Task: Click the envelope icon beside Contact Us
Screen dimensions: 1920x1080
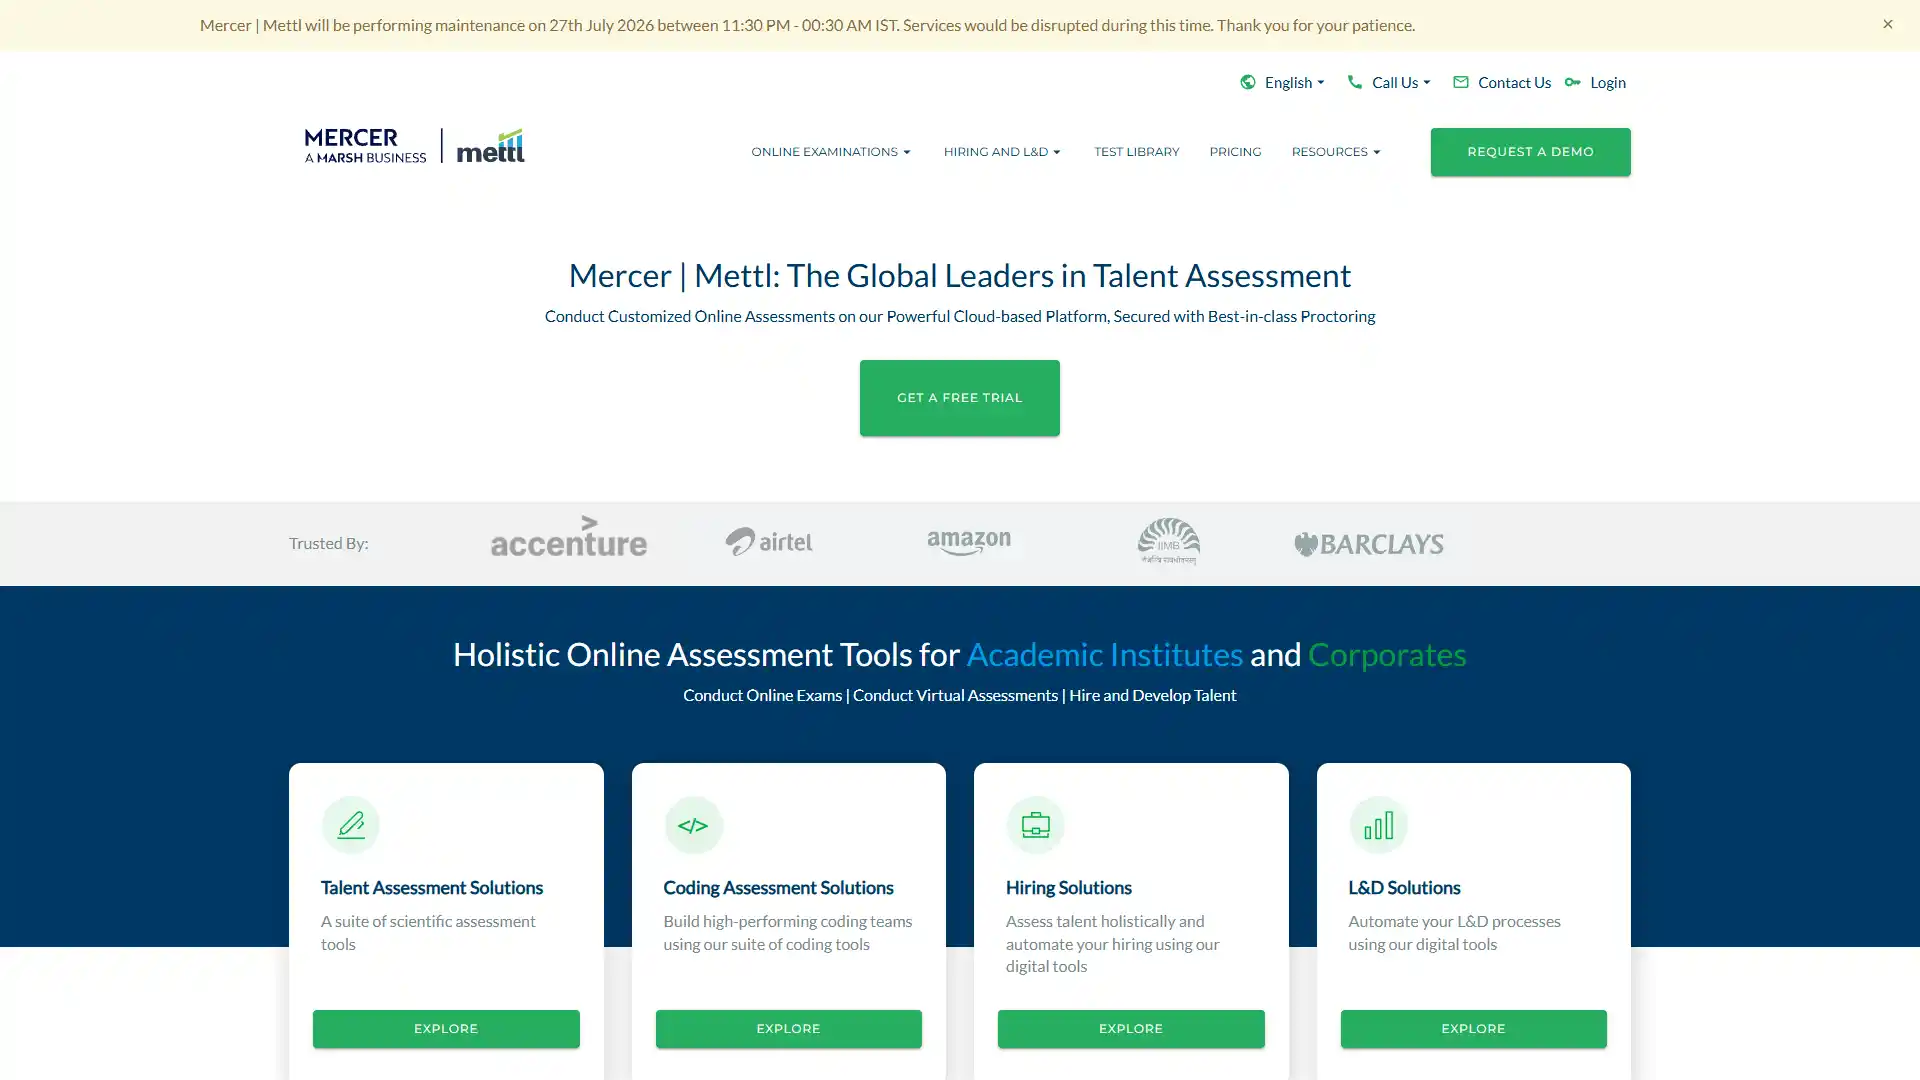Action: pyautogui.click(x=1461, y=82)
